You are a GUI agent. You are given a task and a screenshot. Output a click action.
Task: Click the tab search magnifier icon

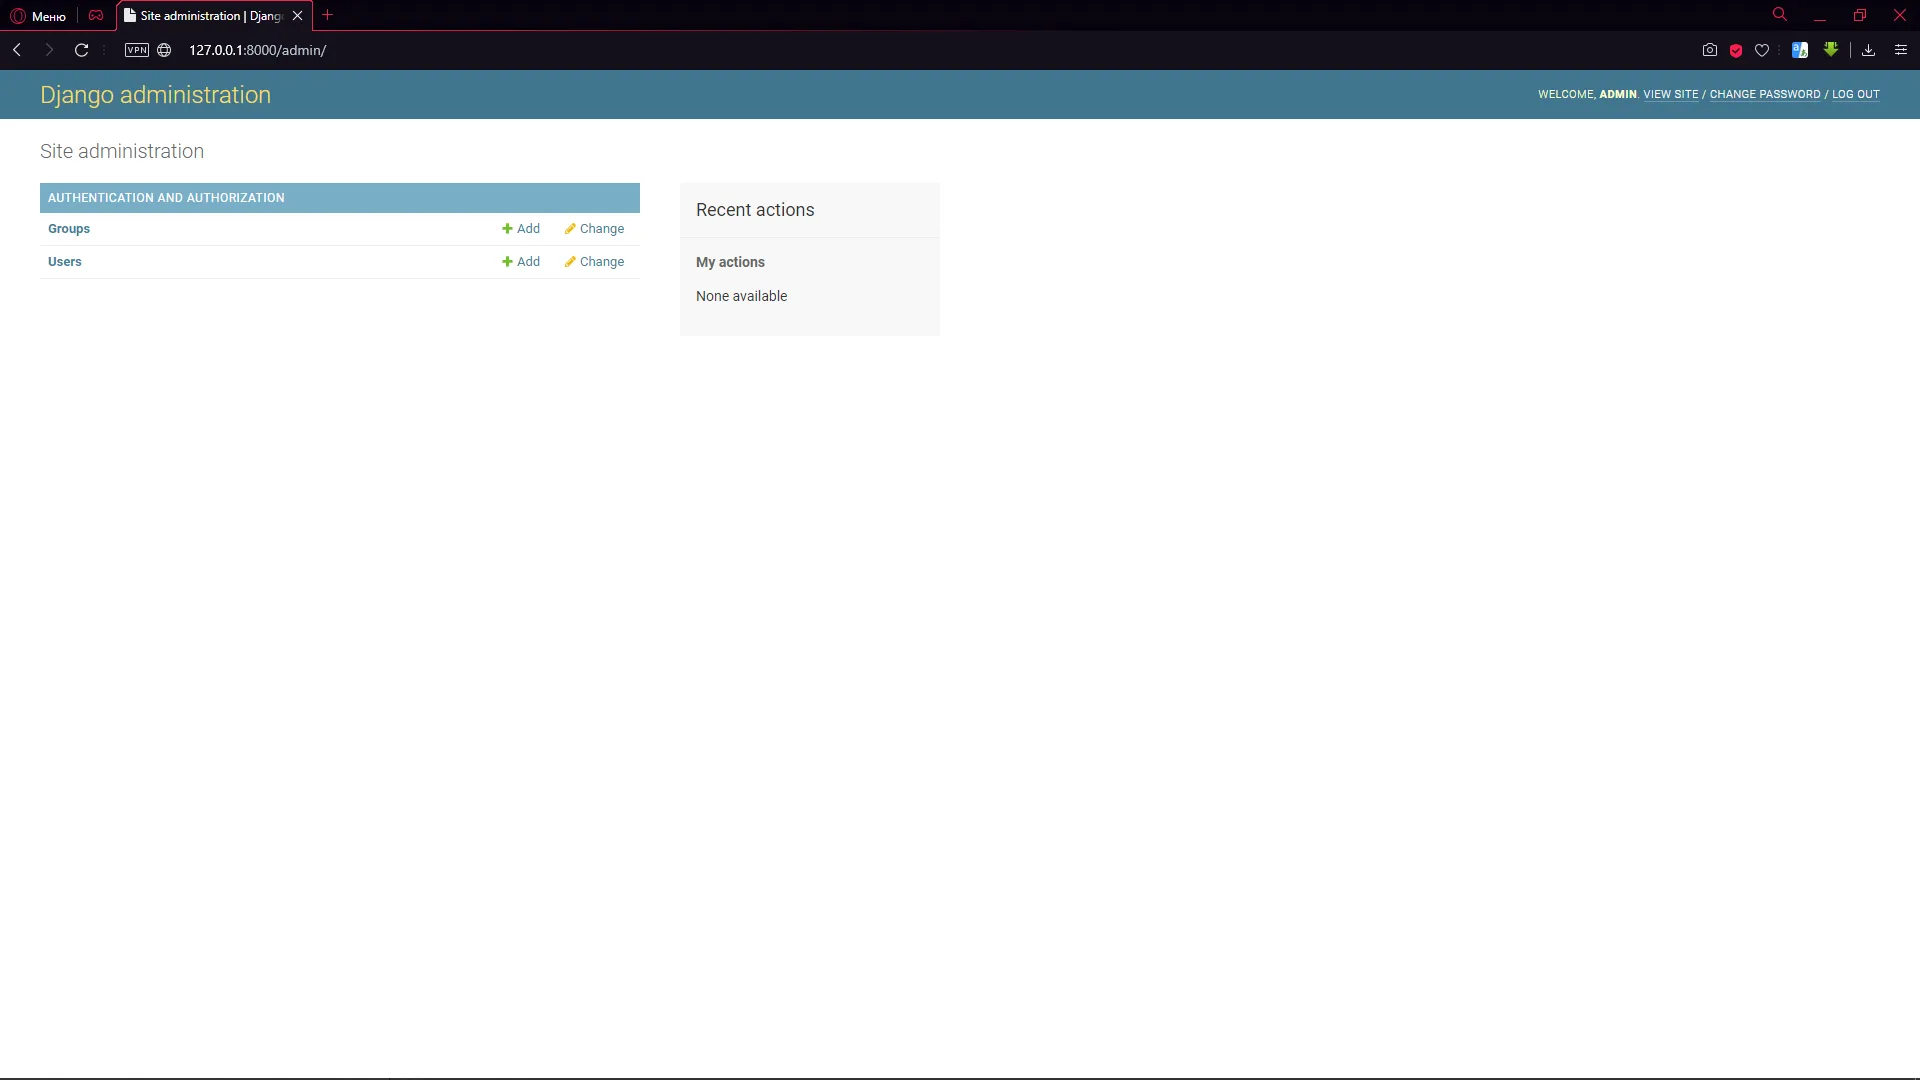click(1780, 15)
